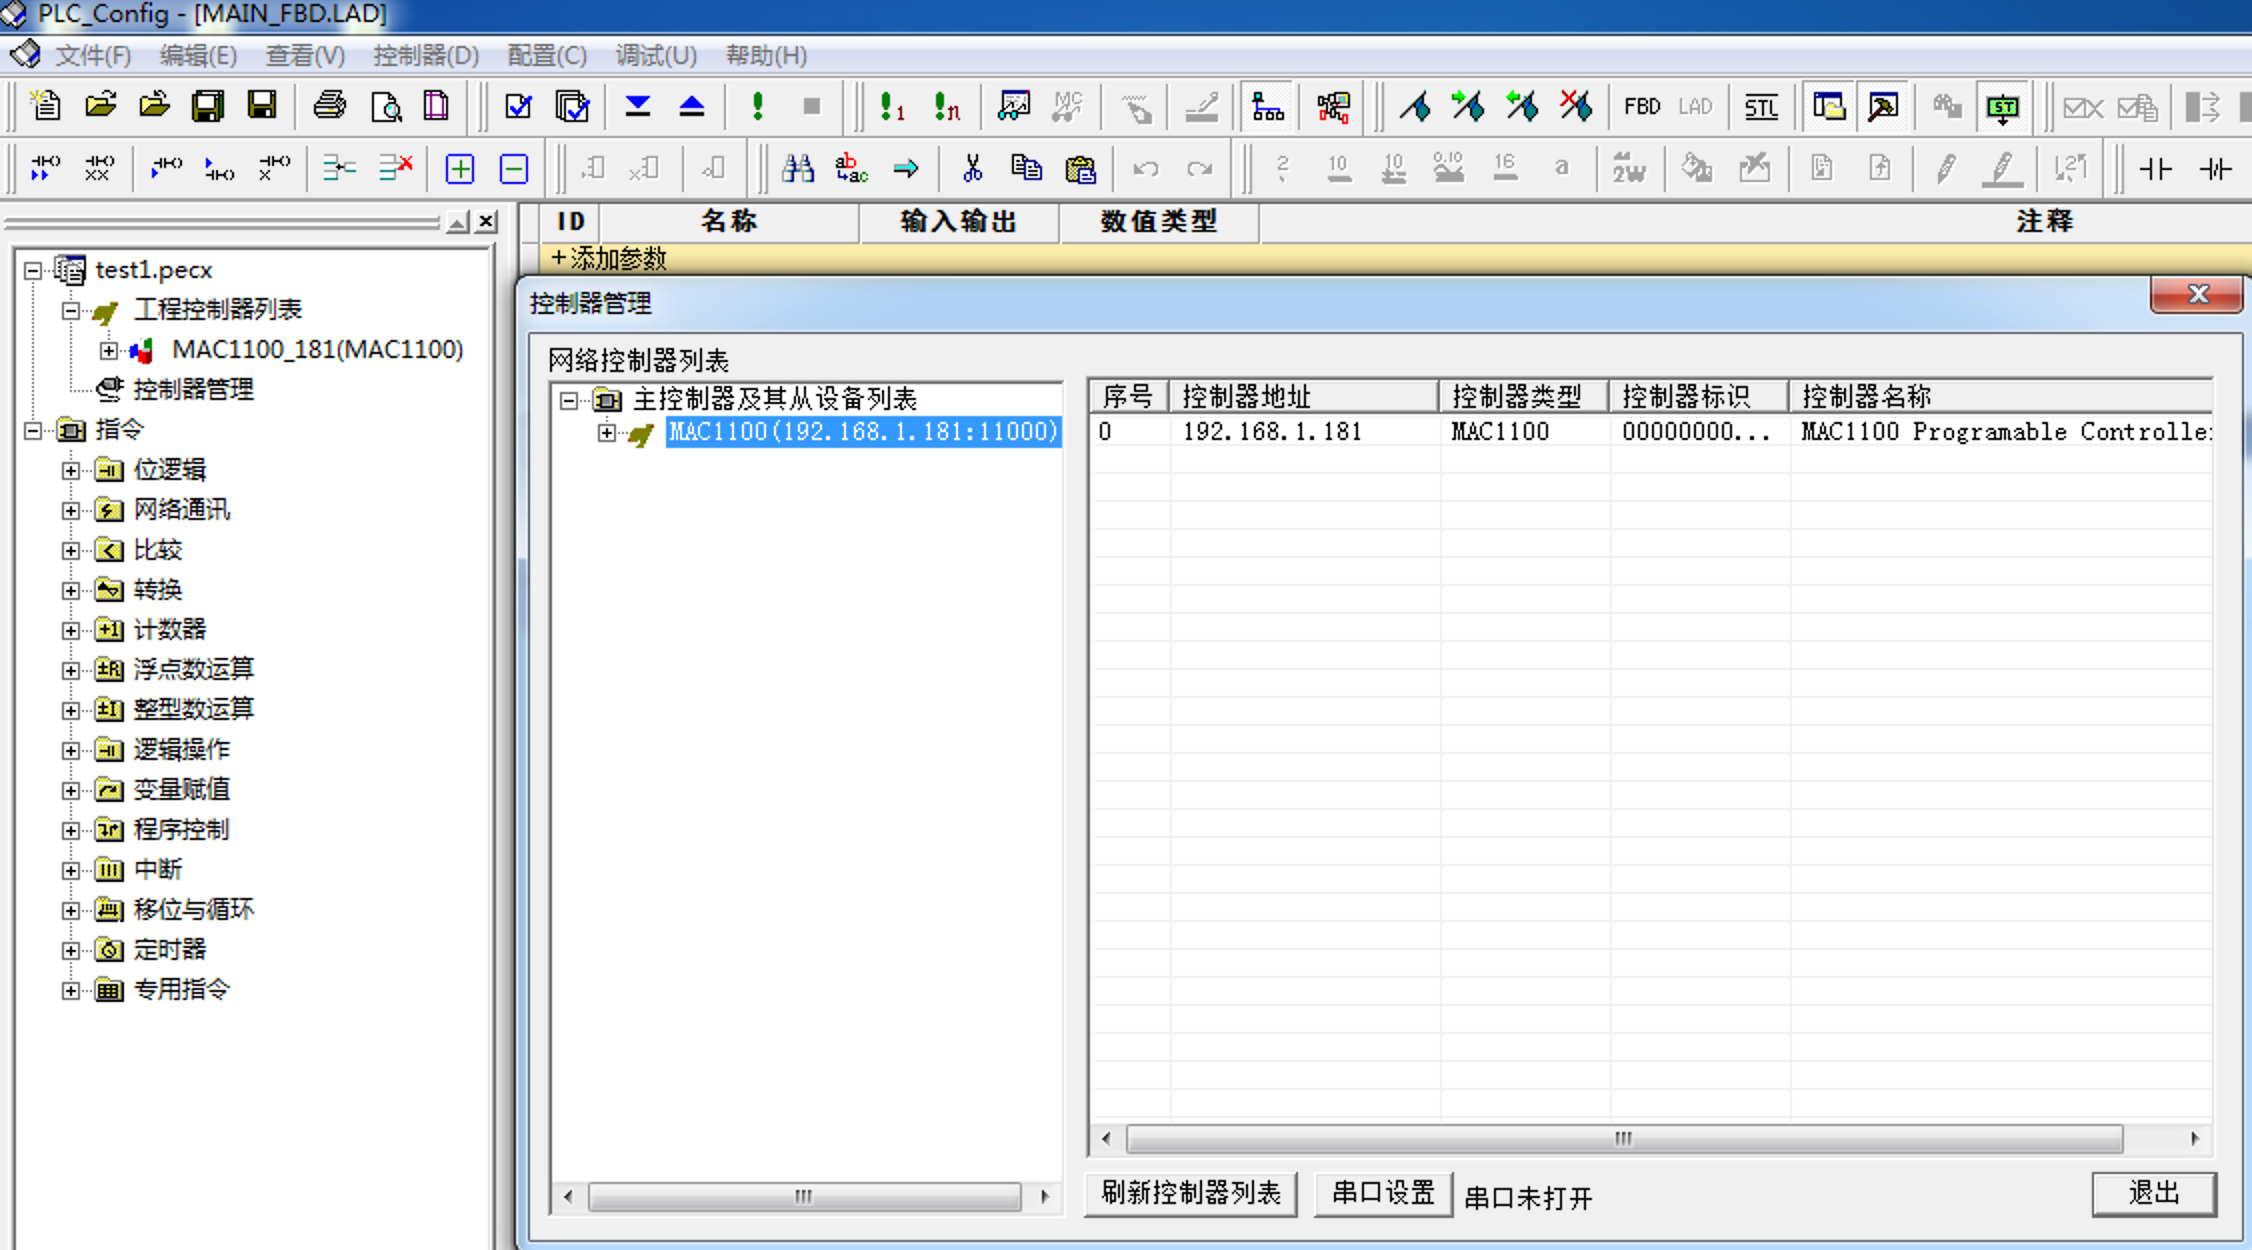
Task: Delete row icon with red X
Action: coord(395,168)
